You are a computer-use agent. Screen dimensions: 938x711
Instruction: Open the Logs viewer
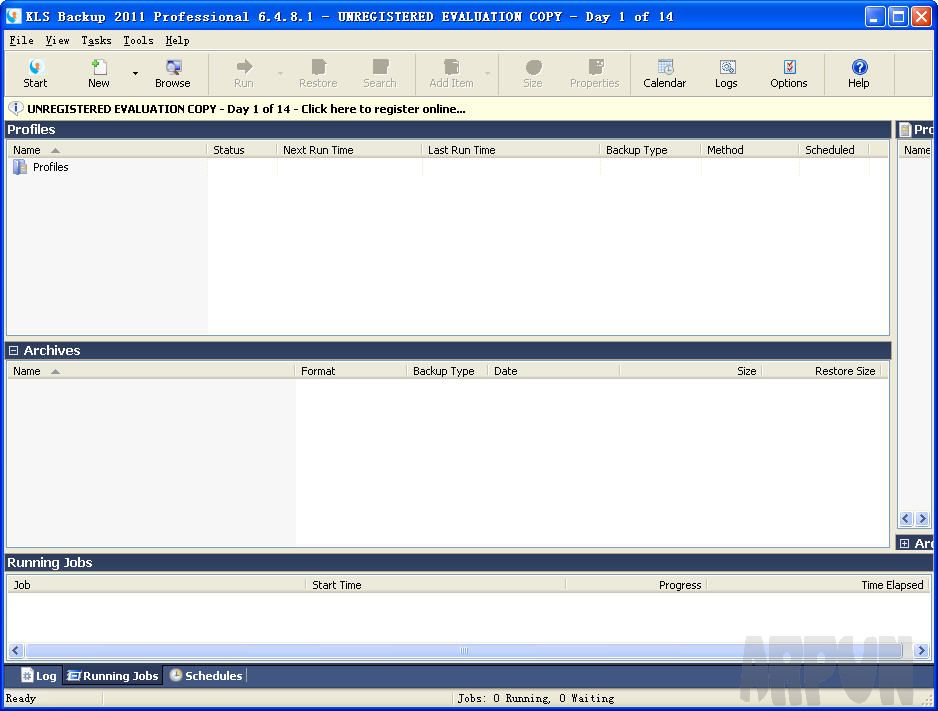(x=726, y=74)
